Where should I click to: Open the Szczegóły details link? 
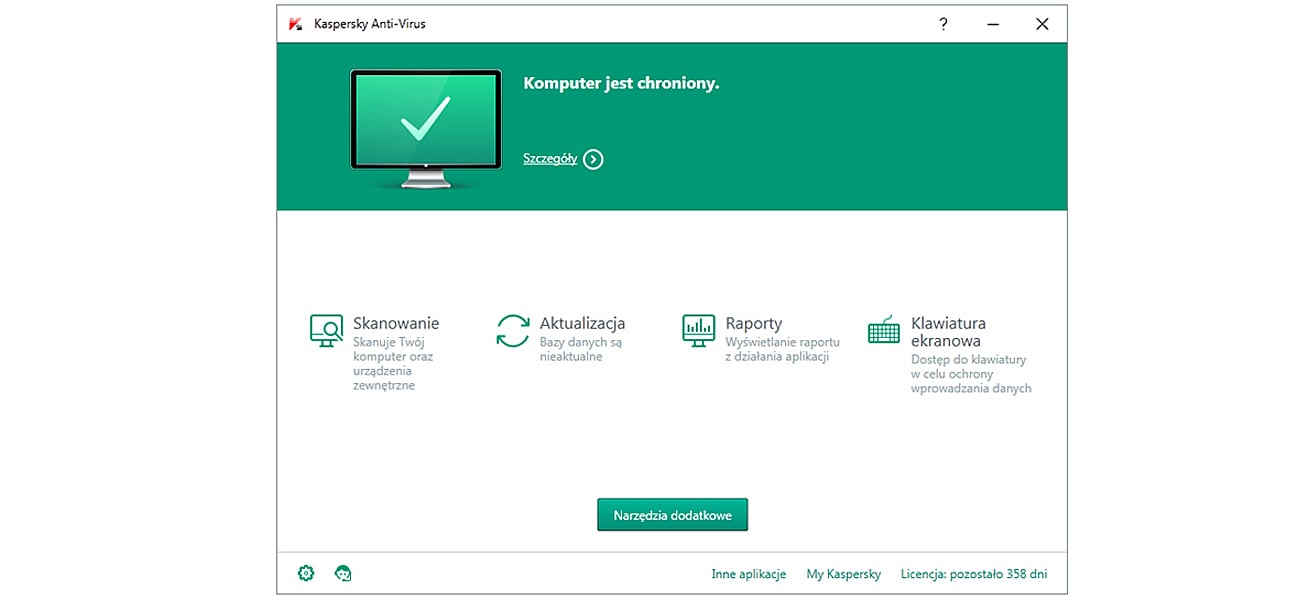click(x=550, y=158)
